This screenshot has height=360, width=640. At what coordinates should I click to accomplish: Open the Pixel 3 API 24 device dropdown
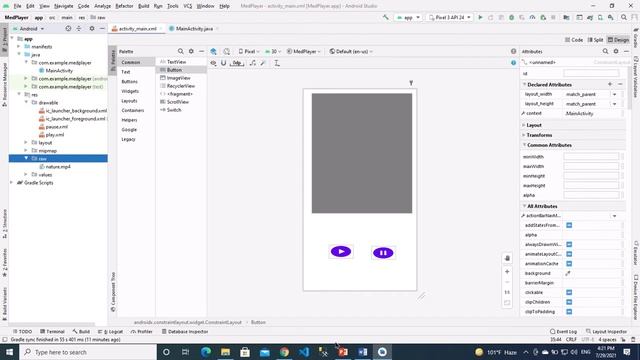point(449,18)
